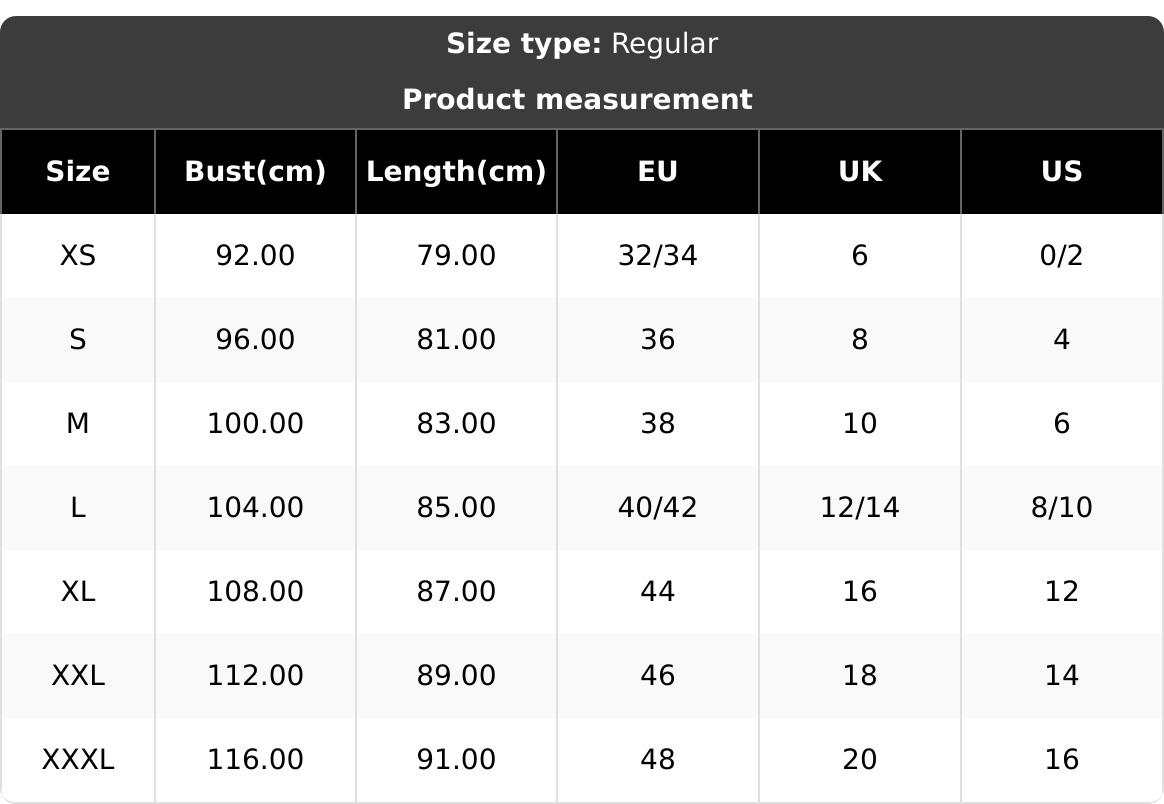Select the M size row label
This screenshot has width=1164, height=804.
(78, 424)
